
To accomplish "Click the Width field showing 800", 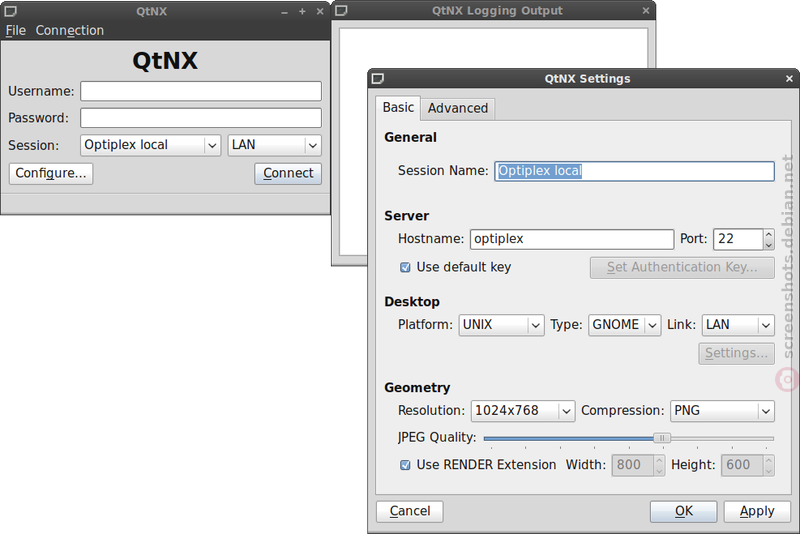I will pos(633,465).
